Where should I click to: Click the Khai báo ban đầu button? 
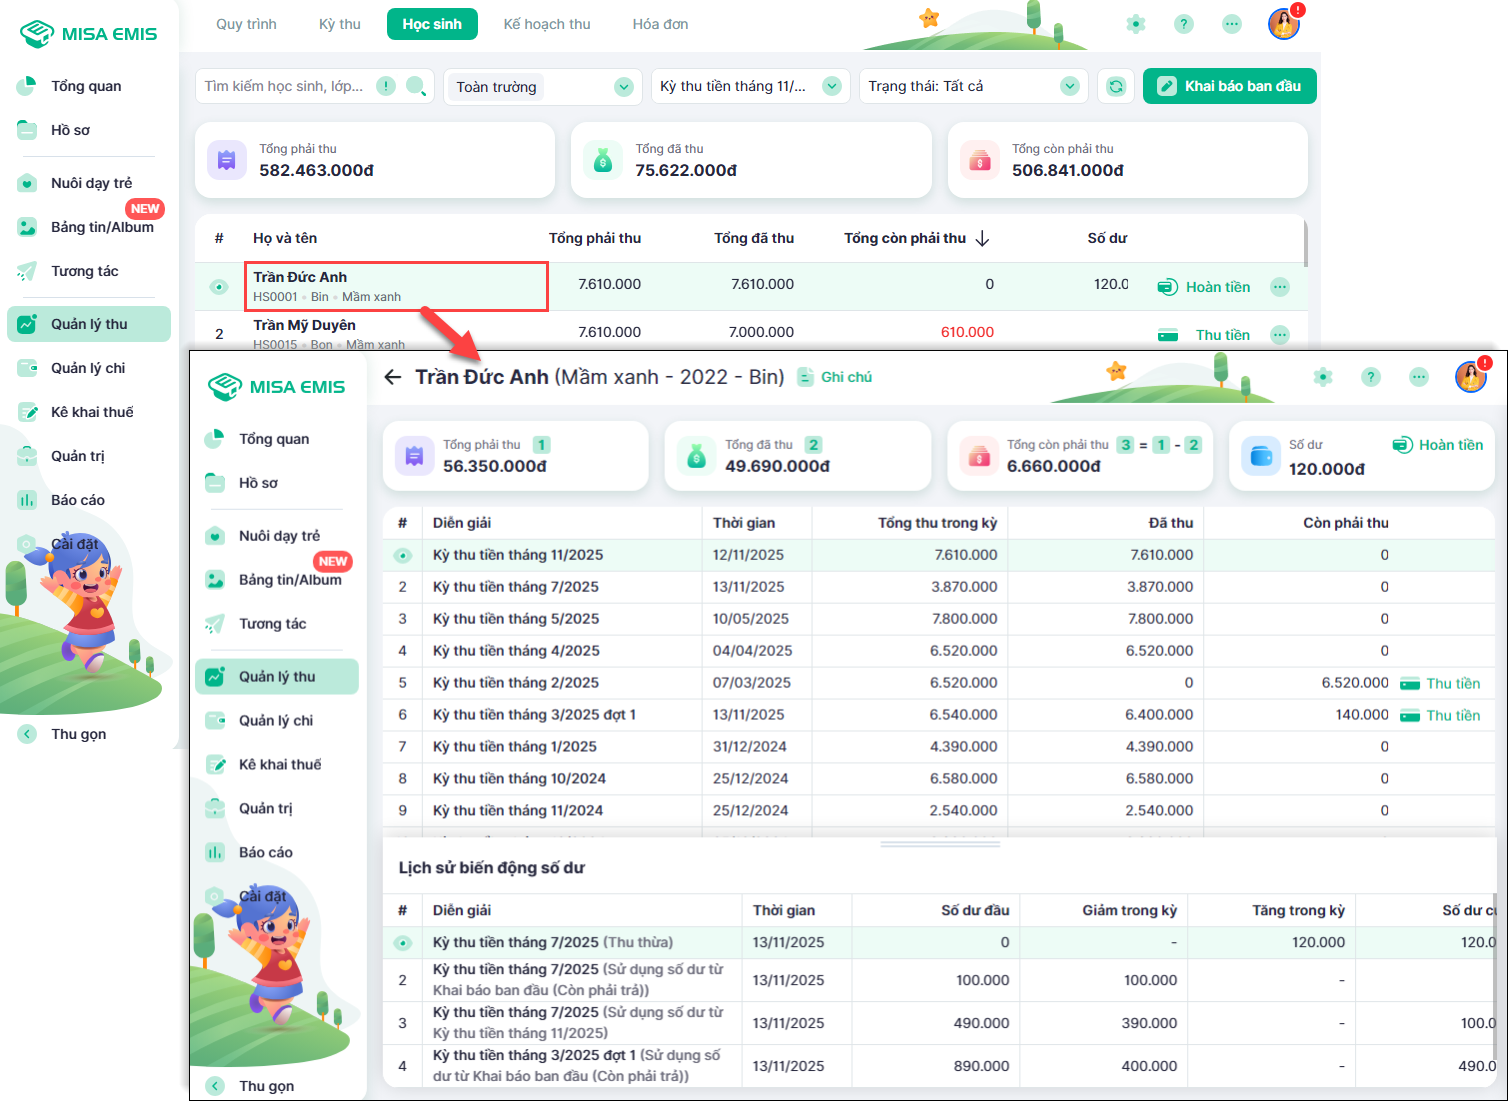tap(1229, 86)
